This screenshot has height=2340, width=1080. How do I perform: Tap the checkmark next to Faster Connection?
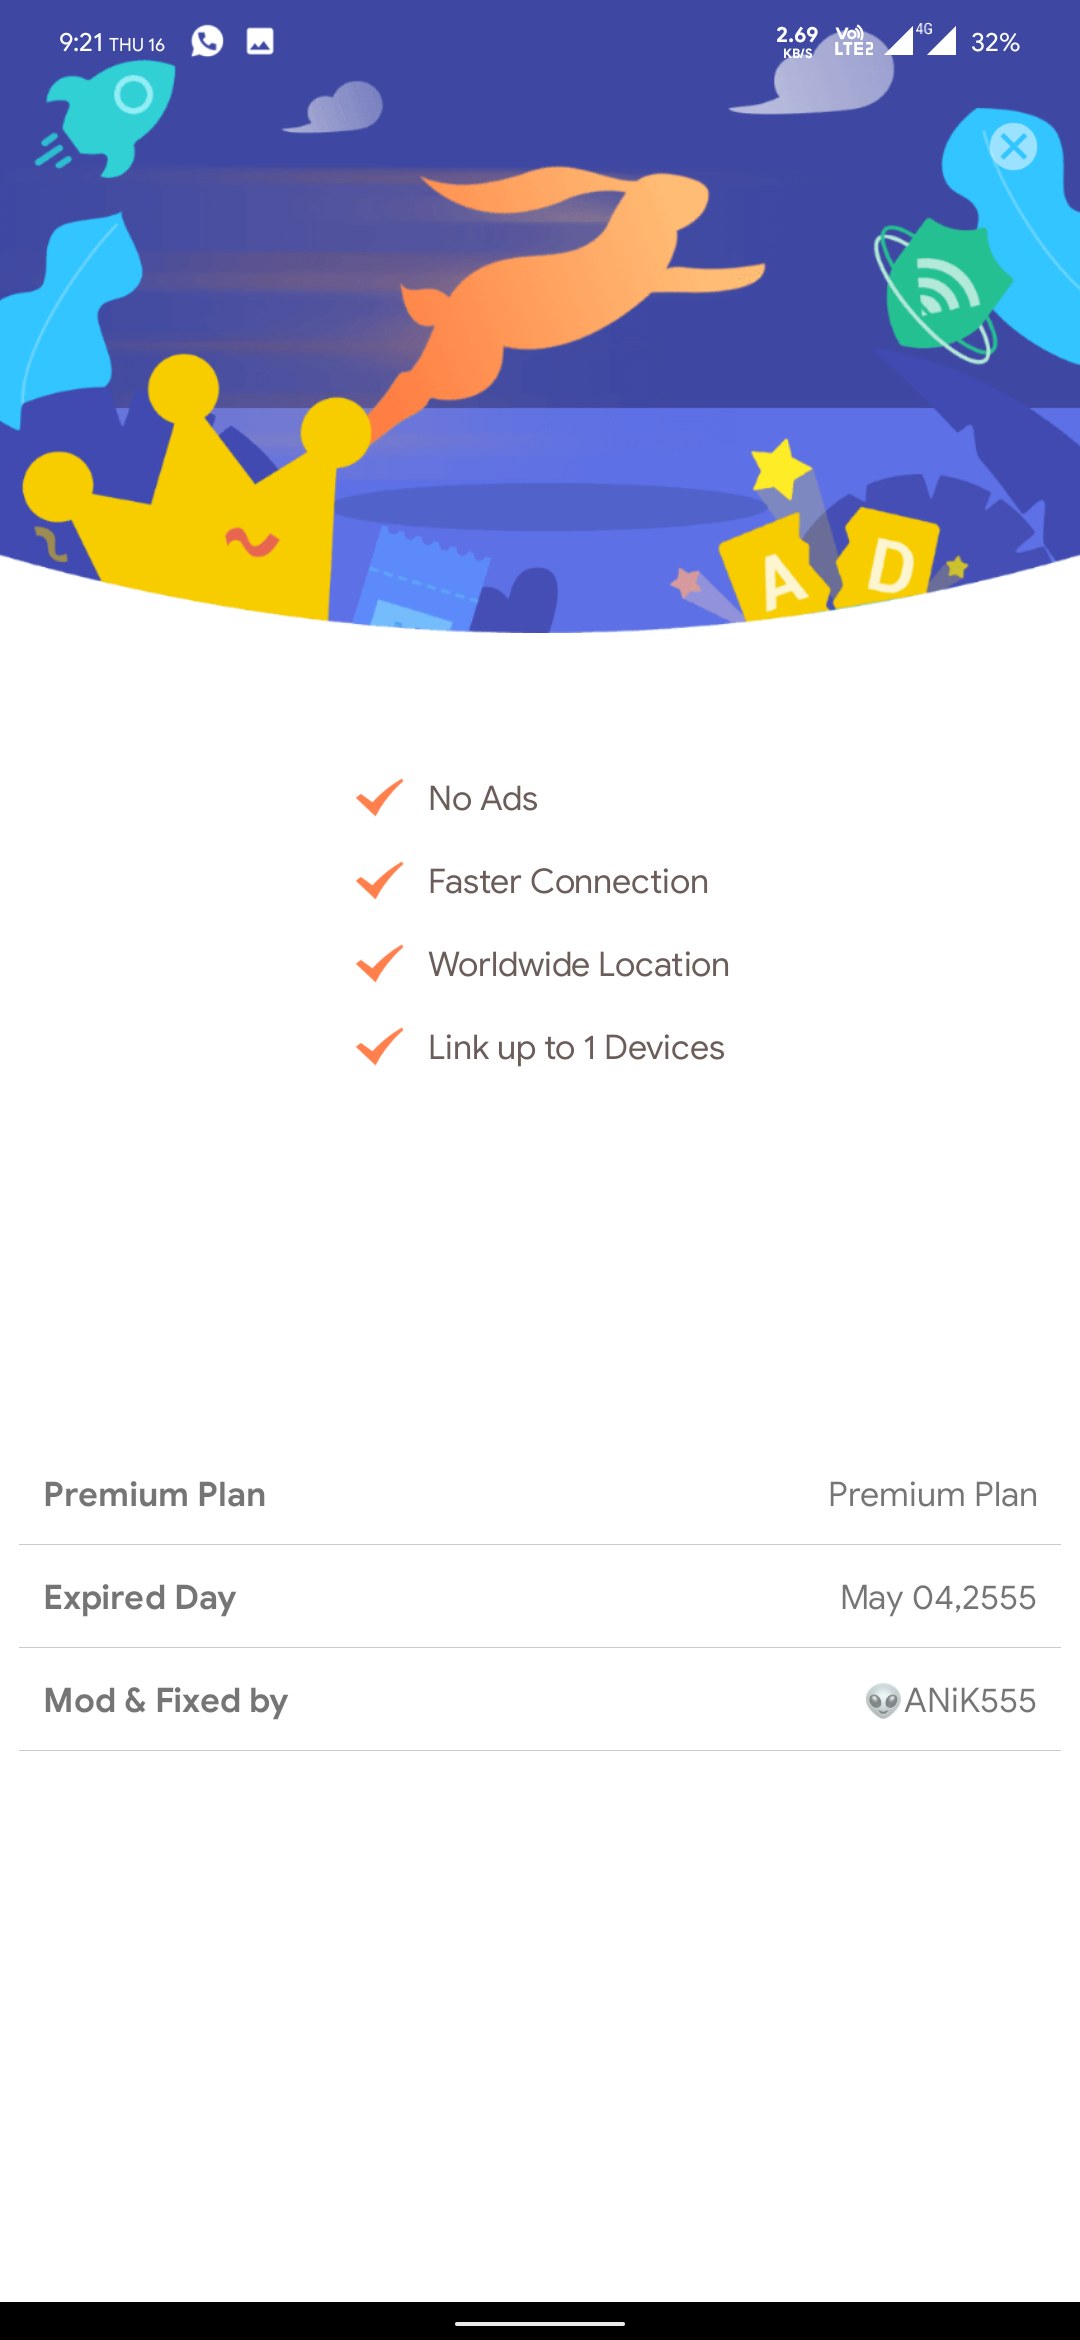click(380, 881)
